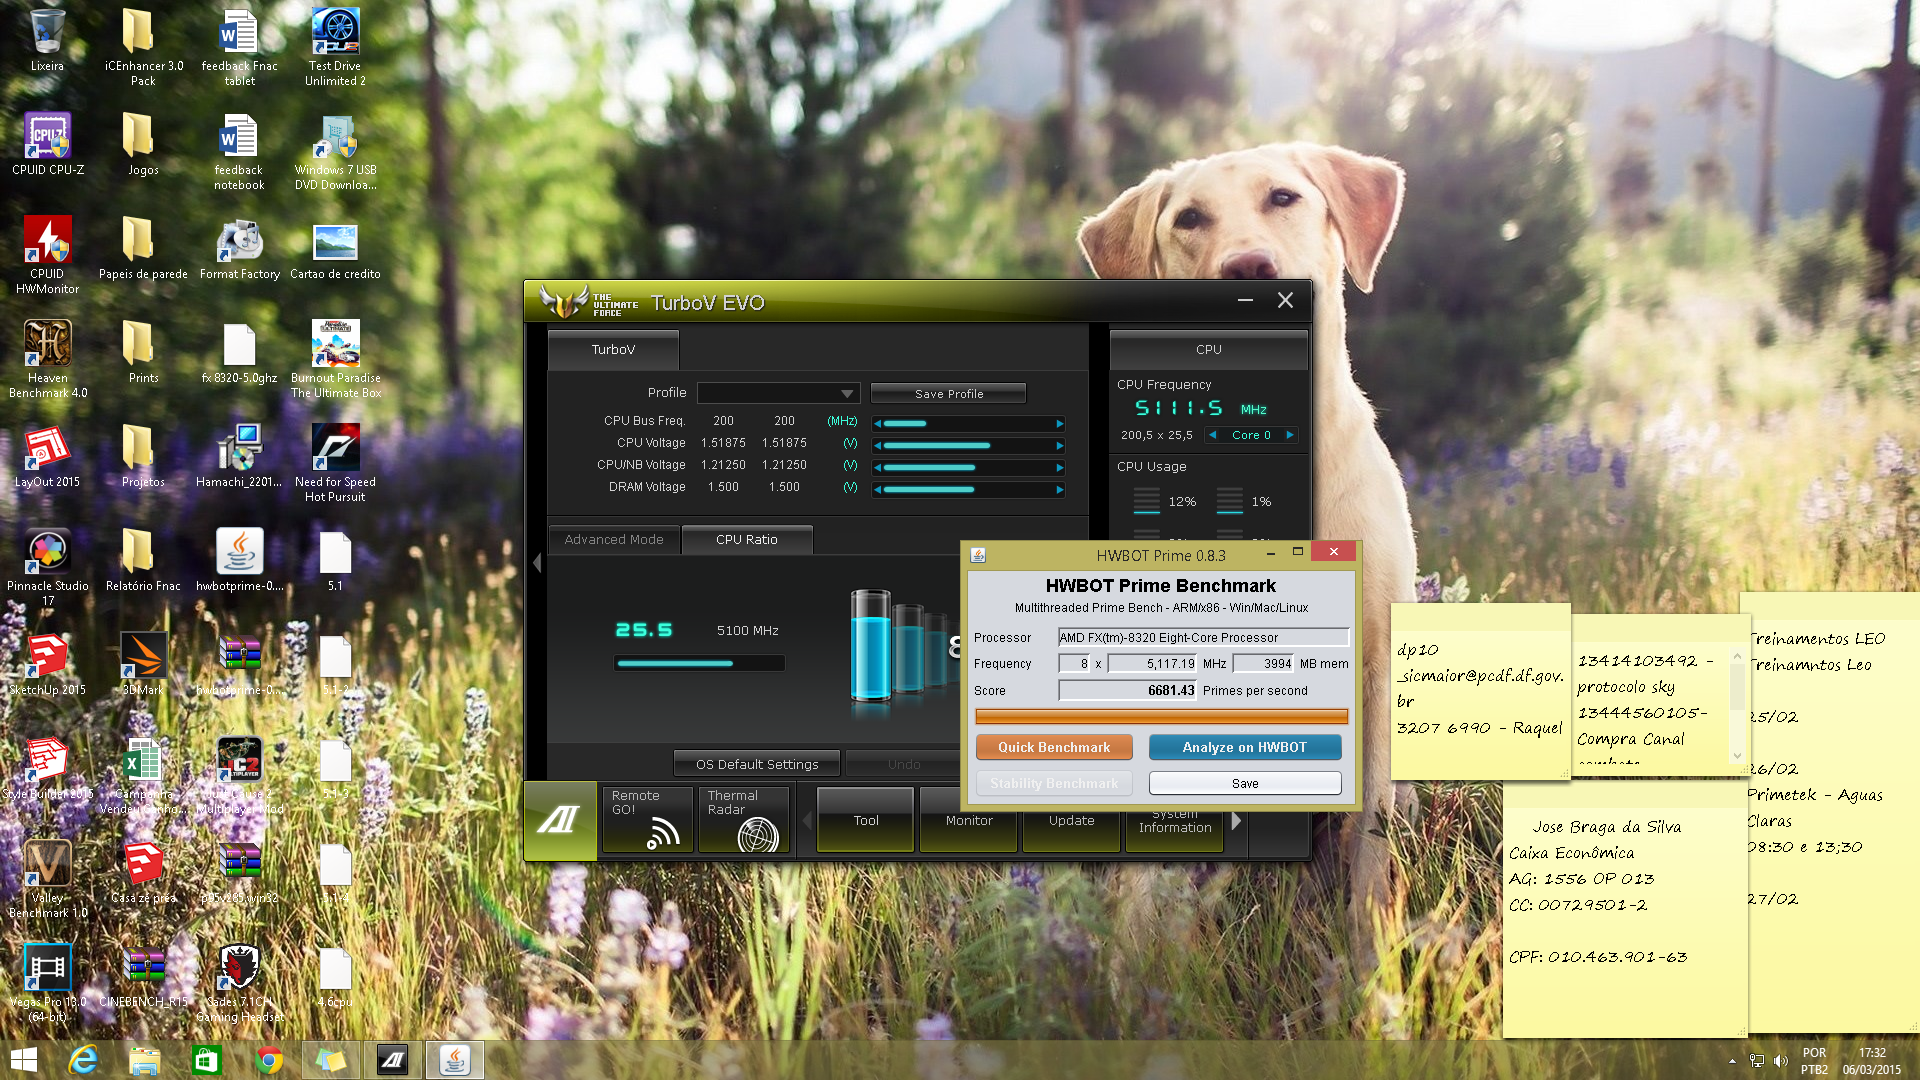Click Thermal Radar icon in AI Suite
1920x1080 pixels.
click(x=744, y=819)
